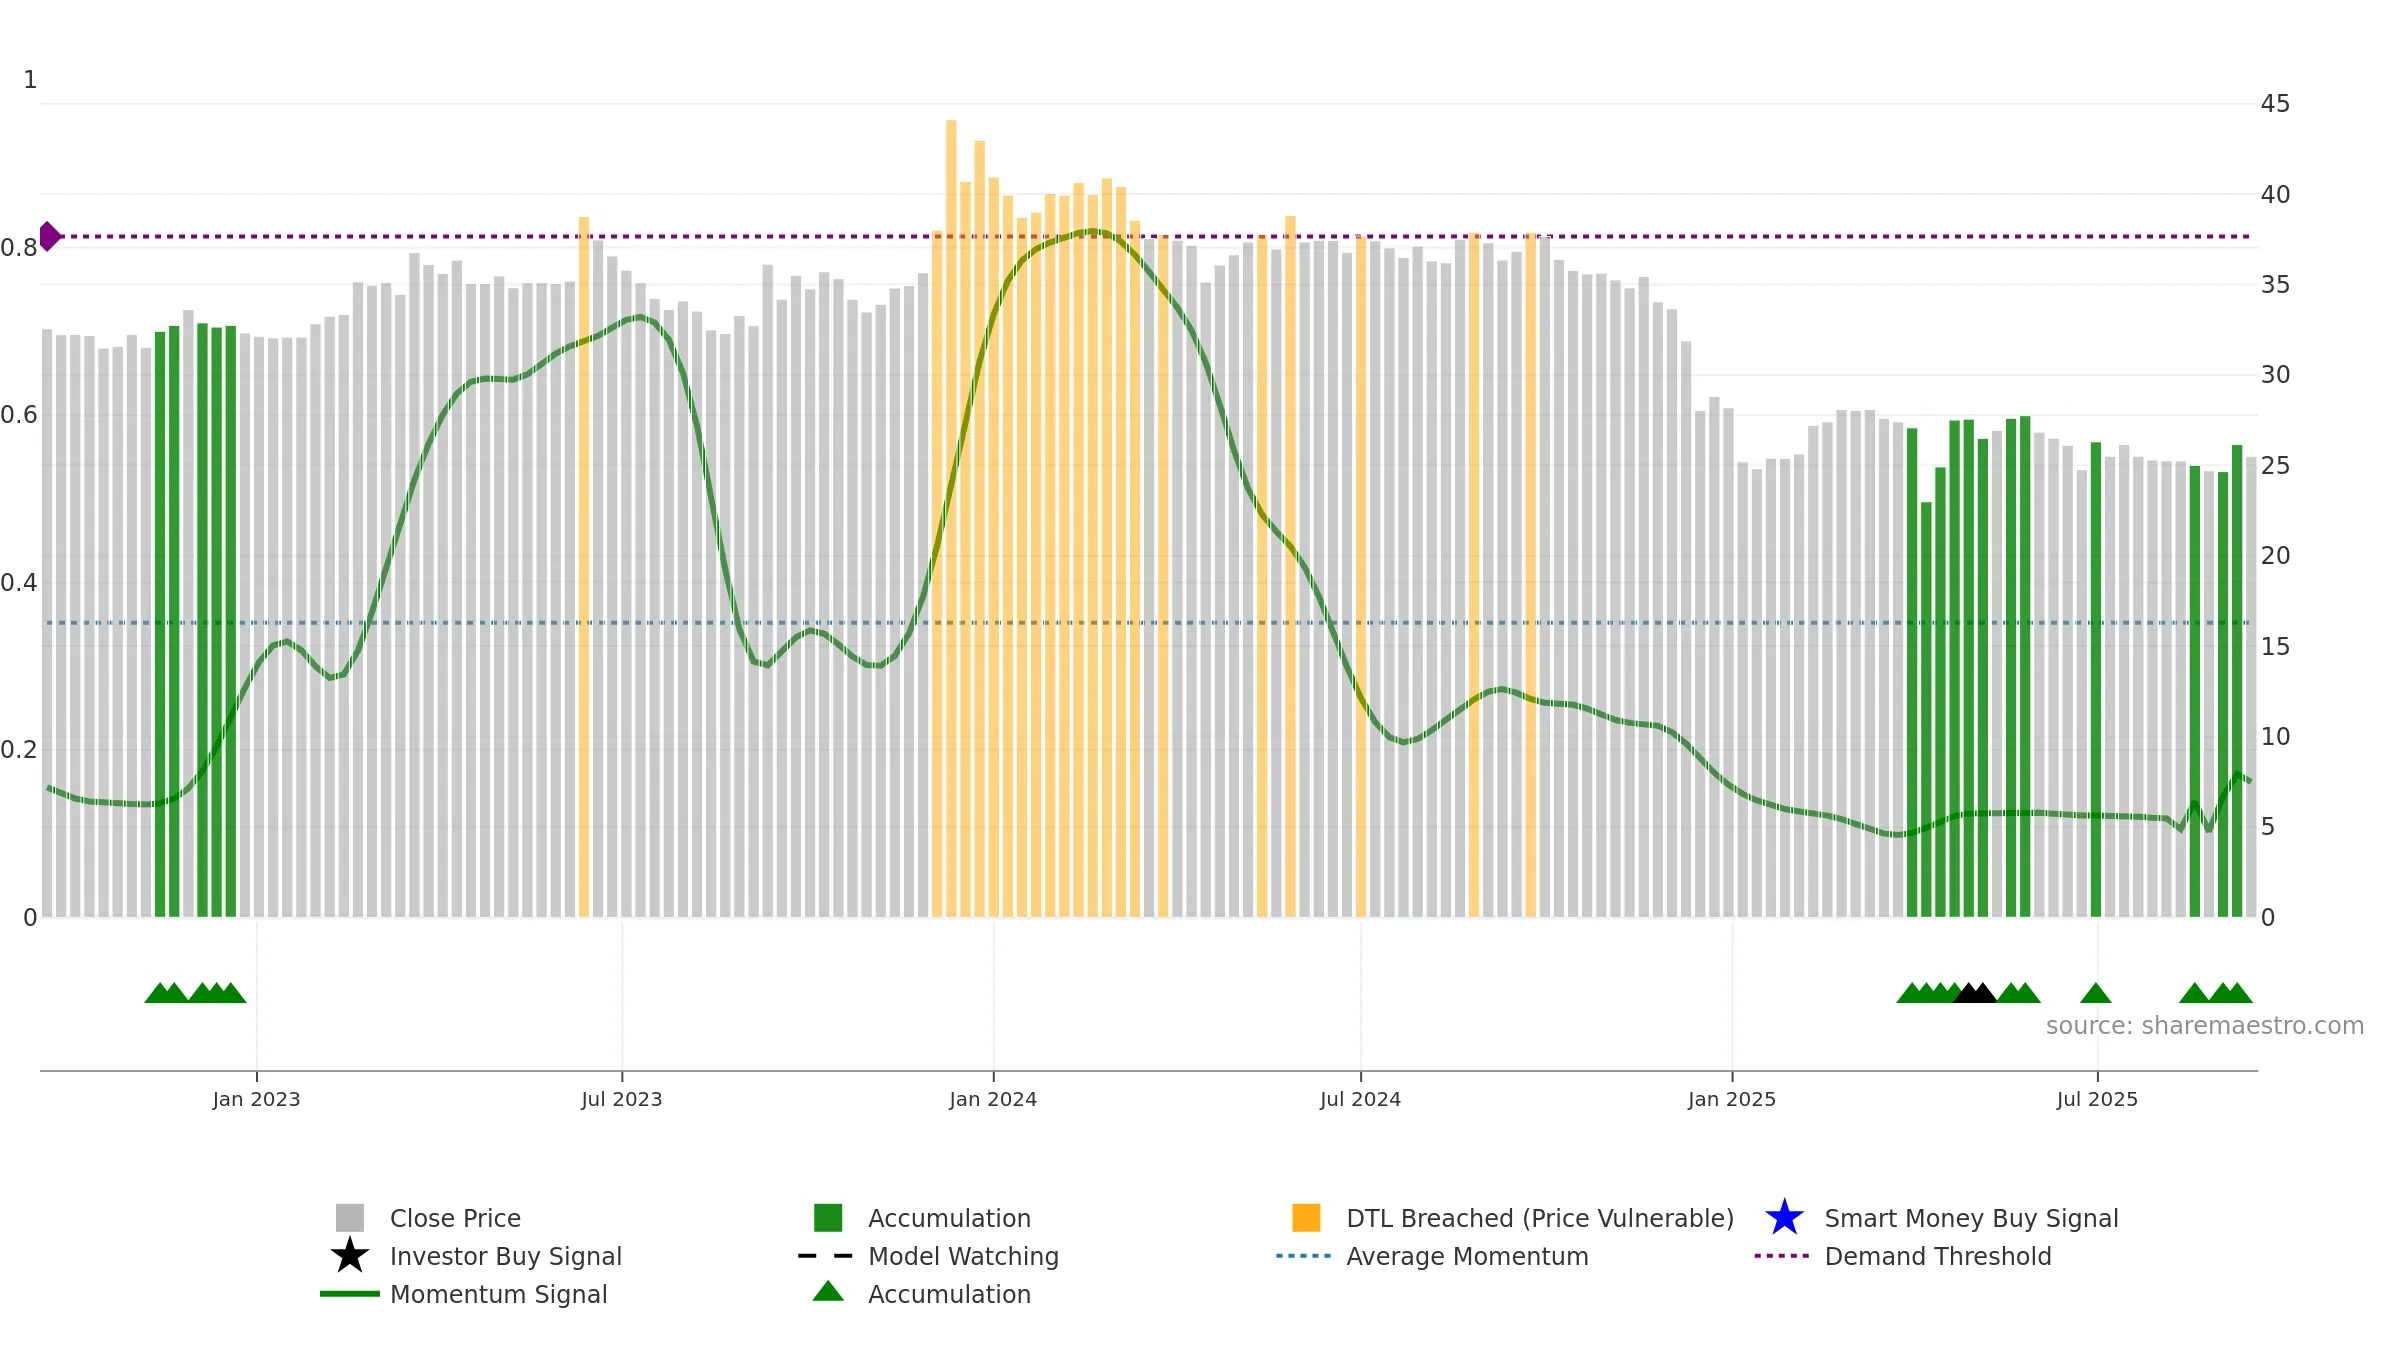
Task: Toggle Average Momentum legend label
Action: (x=1467, y=1256)
